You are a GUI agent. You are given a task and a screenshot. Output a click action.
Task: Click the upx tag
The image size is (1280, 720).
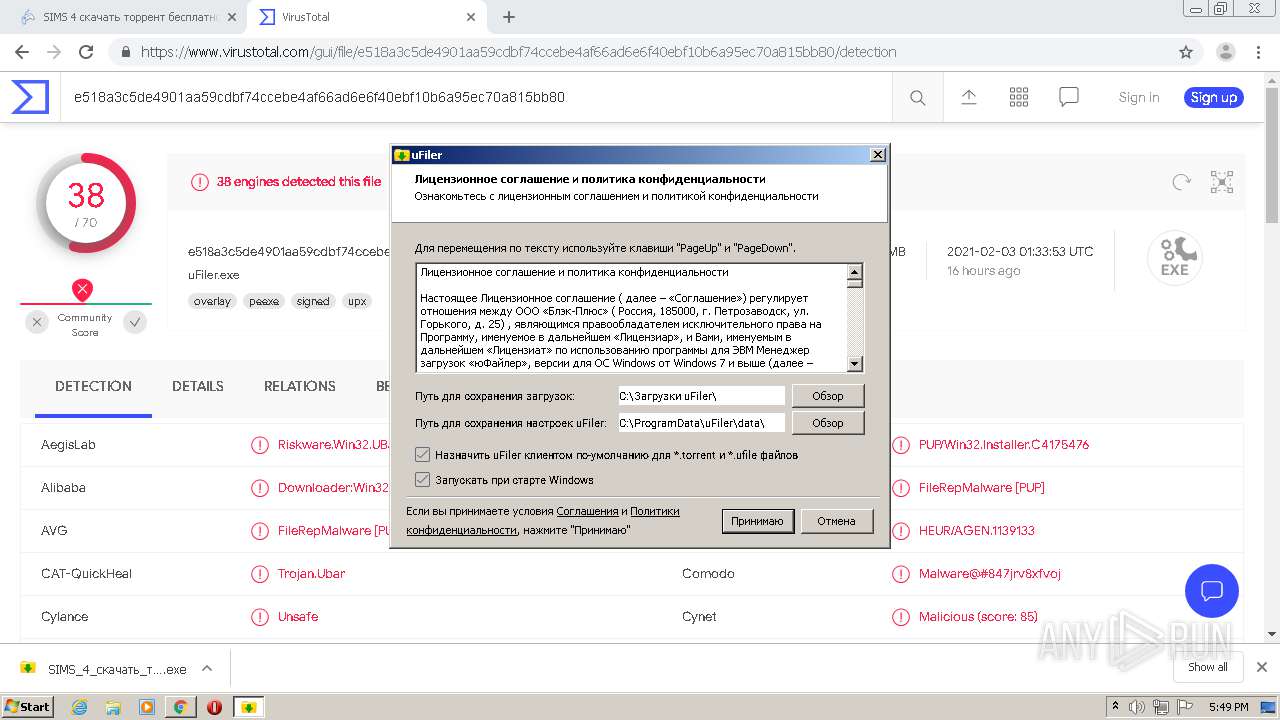coord(357,301)
